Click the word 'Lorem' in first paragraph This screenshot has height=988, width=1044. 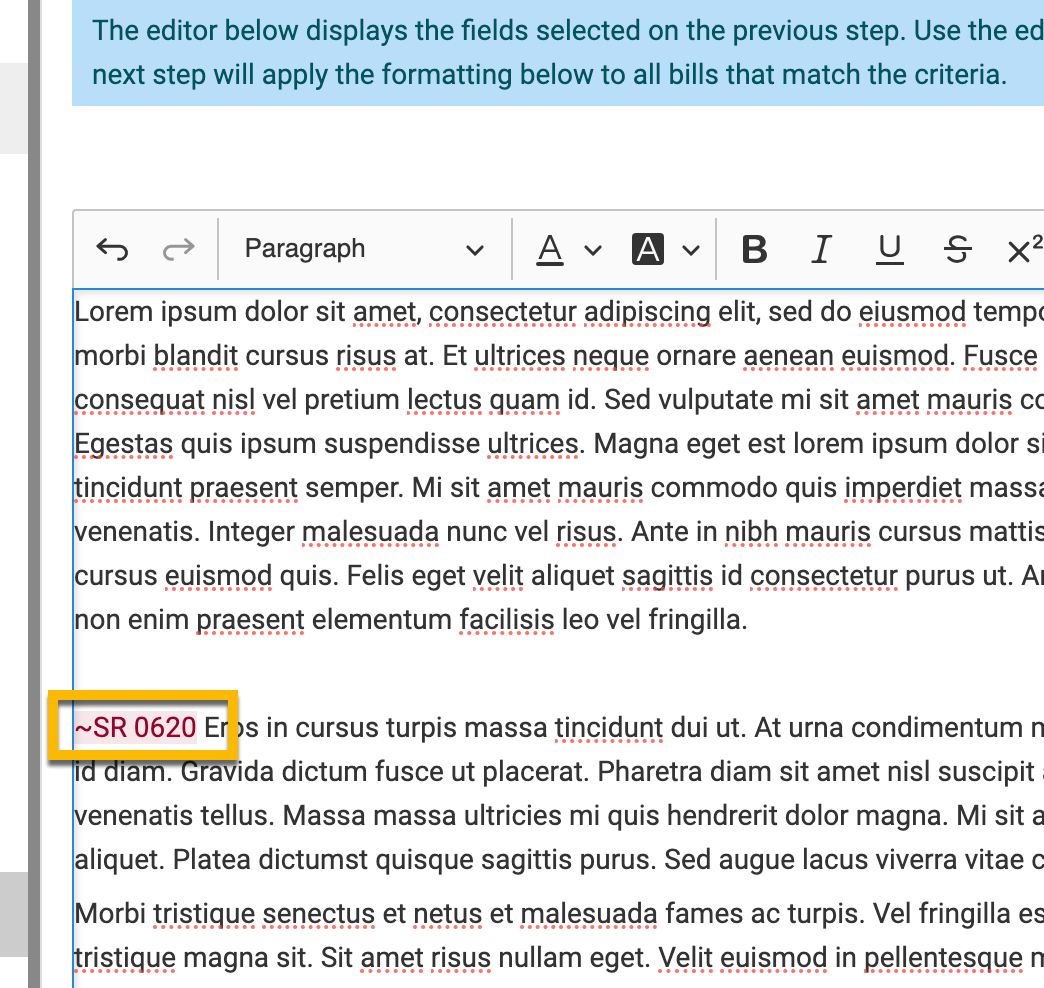pos(113,312)
